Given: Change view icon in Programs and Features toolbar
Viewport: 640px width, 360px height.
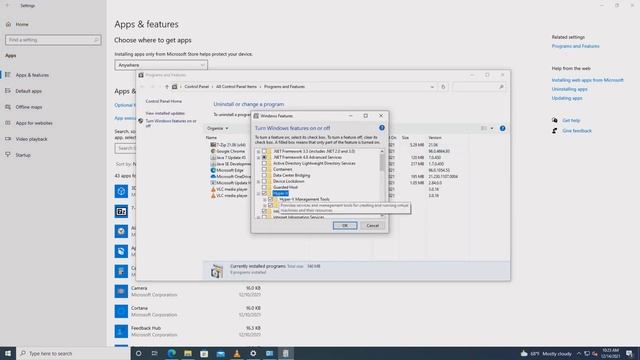Looking at the screenshot, I should coord(484,128).
